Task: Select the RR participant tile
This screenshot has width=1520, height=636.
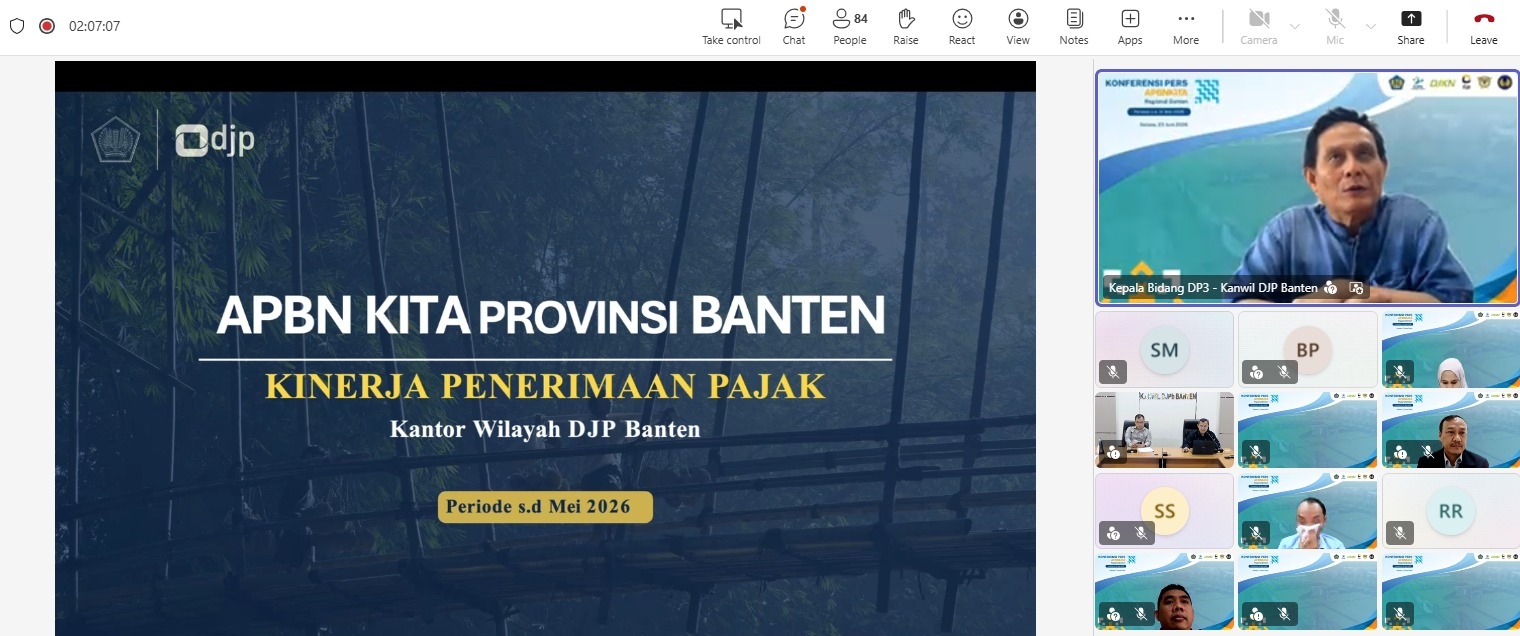Action: click(x=1451, y=510)
